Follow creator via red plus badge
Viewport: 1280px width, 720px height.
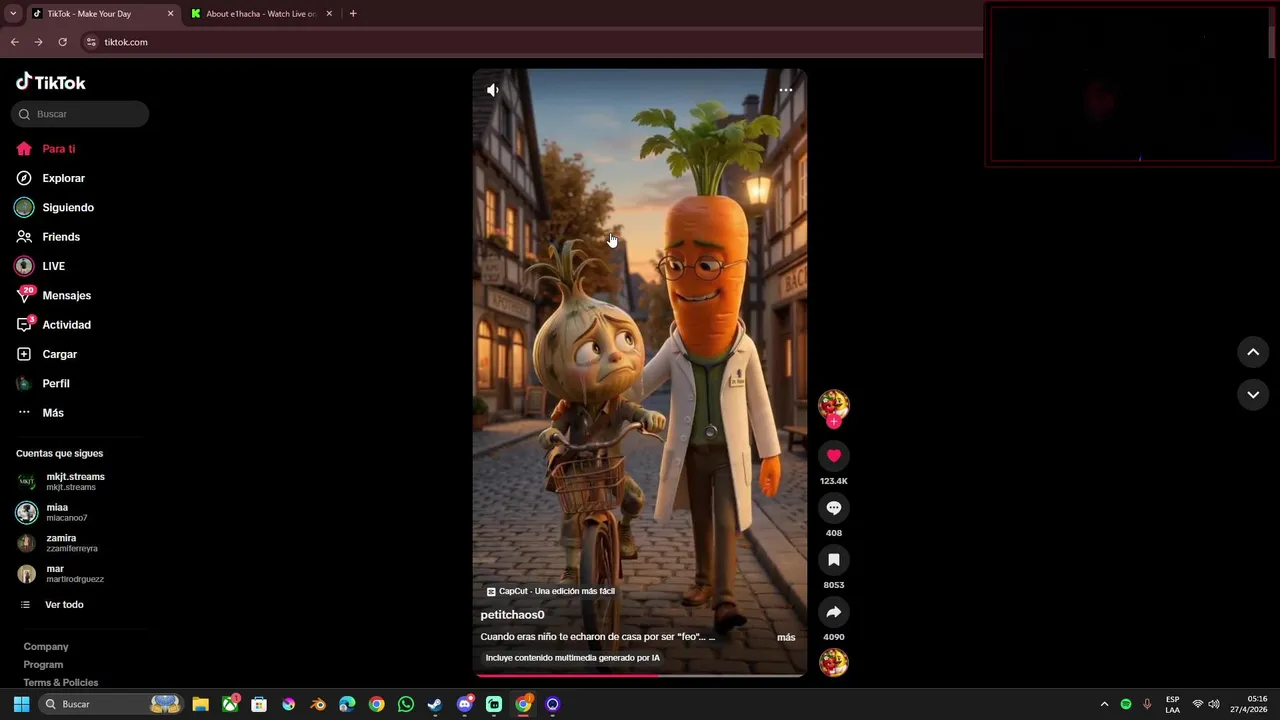coord(834,422)
